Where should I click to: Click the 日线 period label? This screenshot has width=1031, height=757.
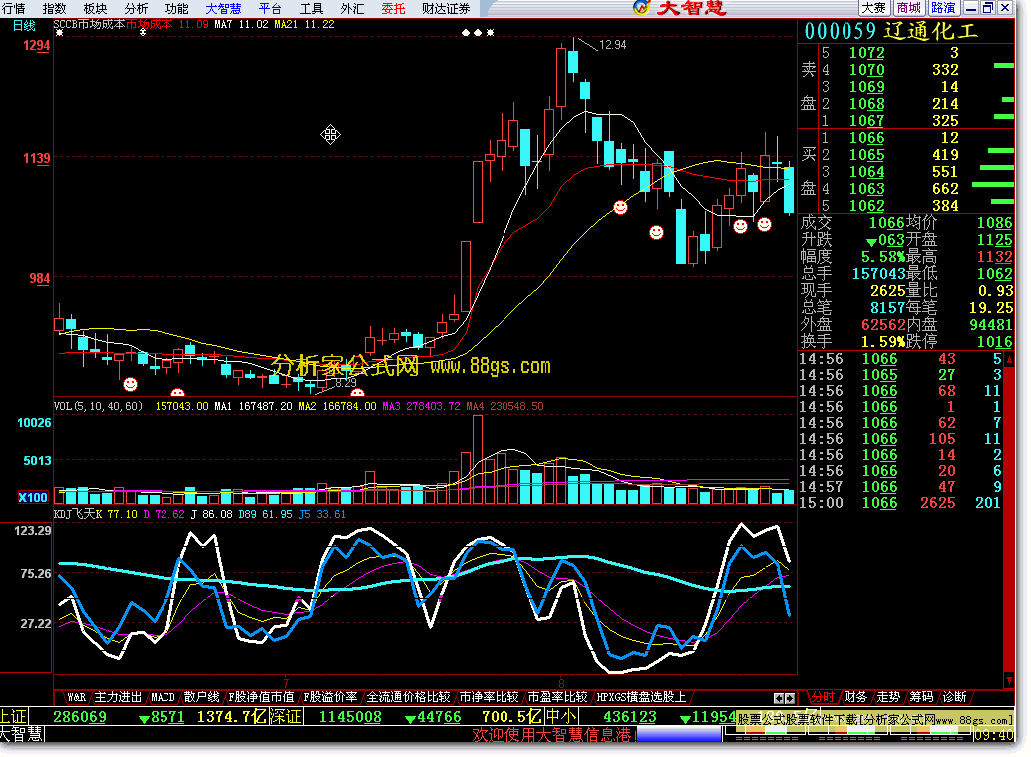click(x=24, y=26)
